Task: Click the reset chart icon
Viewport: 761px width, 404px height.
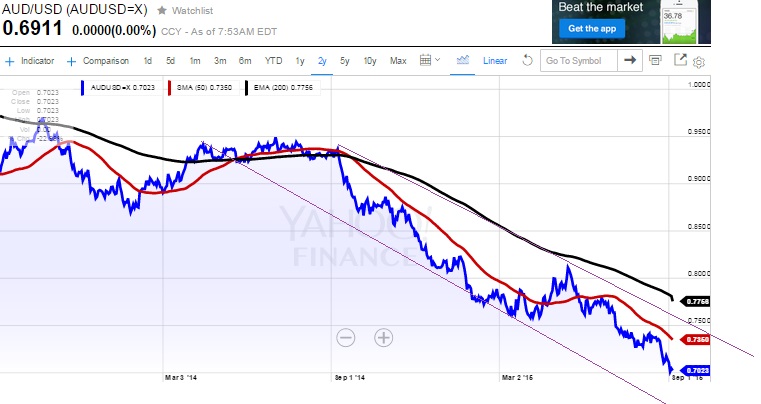Action: (527, 60)
